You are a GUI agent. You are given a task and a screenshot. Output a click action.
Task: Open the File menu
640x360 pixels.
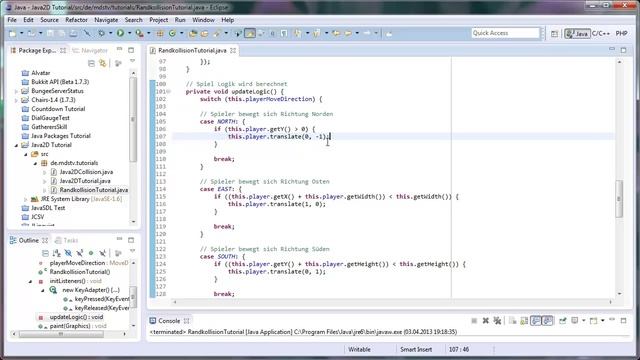12,20
